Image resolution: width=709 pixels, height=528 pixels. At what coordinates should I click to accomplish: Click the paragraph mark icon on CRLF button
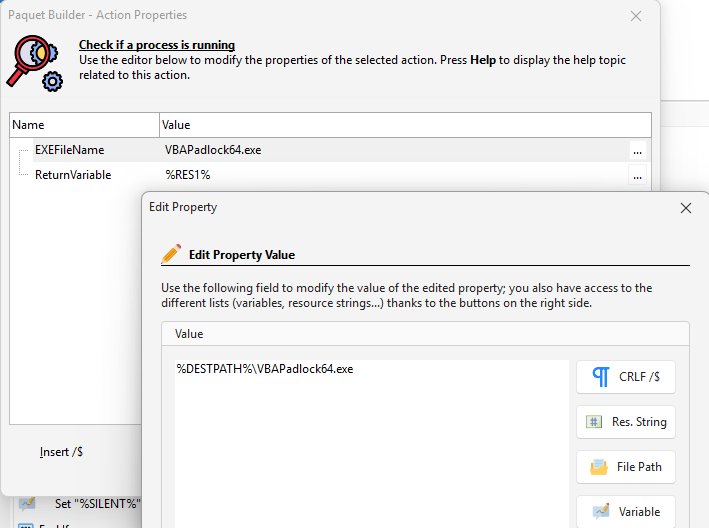click(600, 377)
